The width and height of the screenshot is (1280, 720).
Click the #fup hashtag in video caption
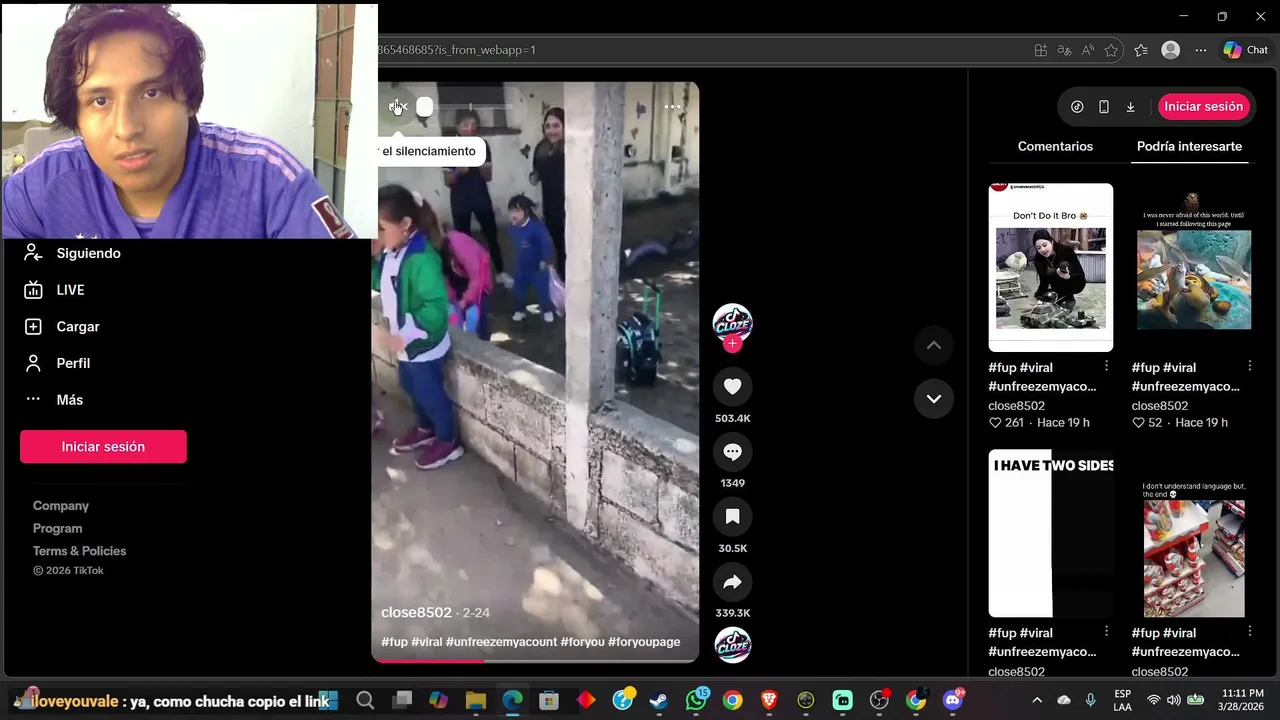tap(394, 642)
